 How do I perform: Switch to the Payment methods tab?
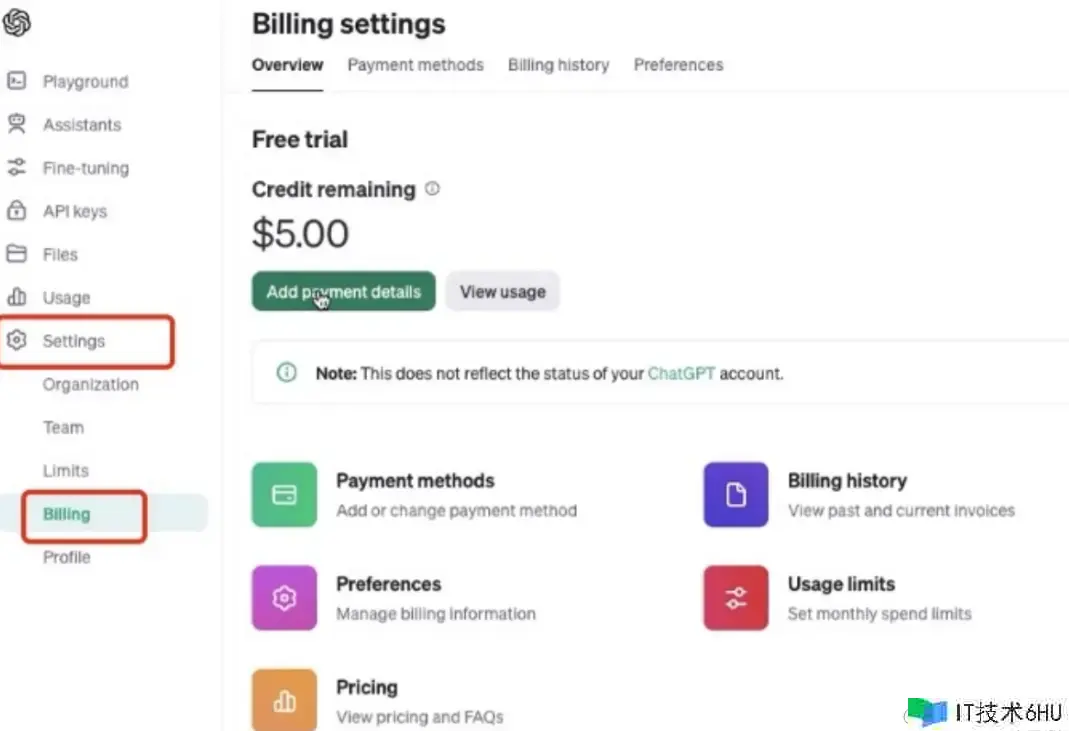point(415,65)
